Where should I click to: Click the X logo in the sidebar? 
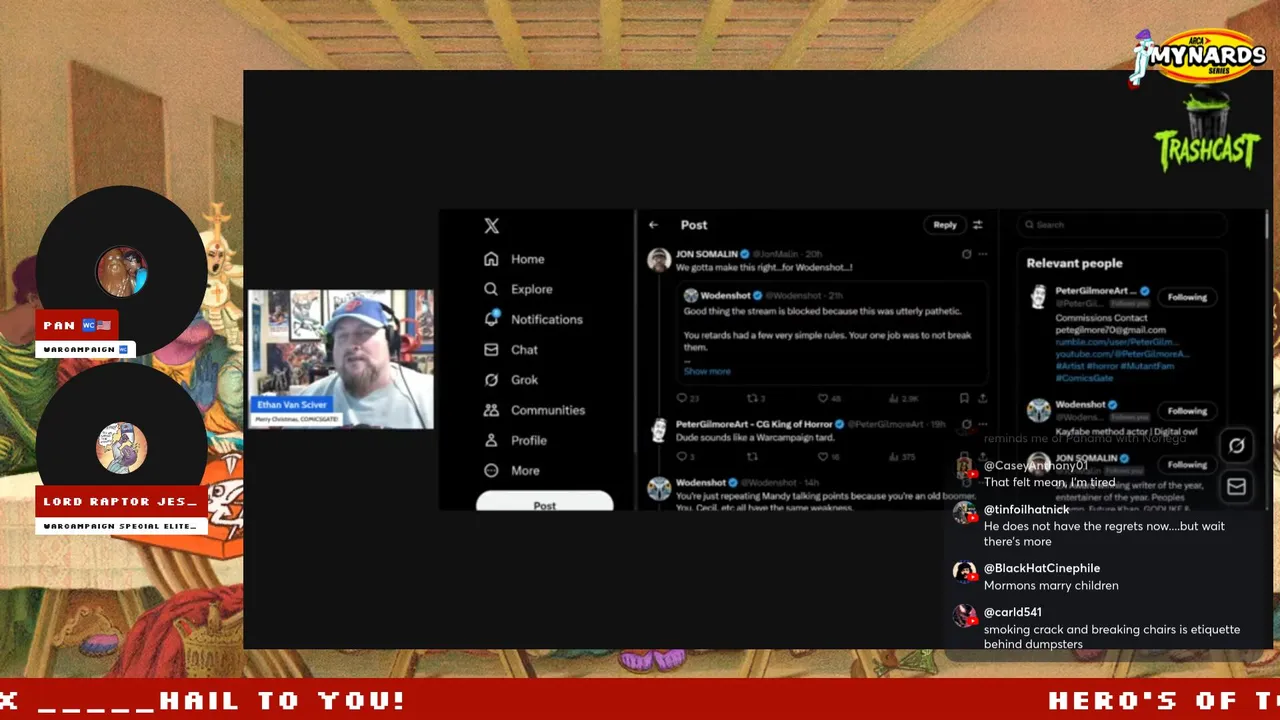point(491,226)
